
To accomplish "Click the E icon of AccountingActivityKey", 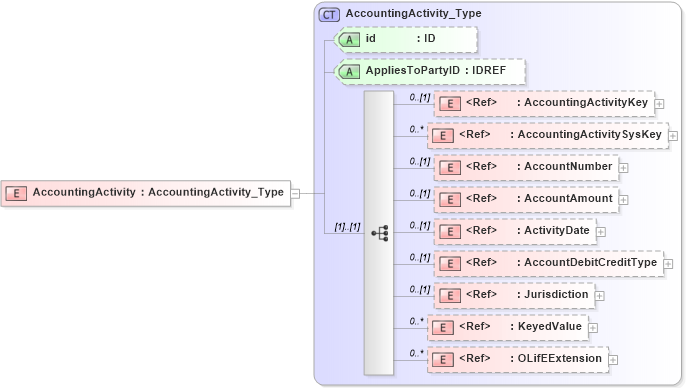I will tap(450, 104).
